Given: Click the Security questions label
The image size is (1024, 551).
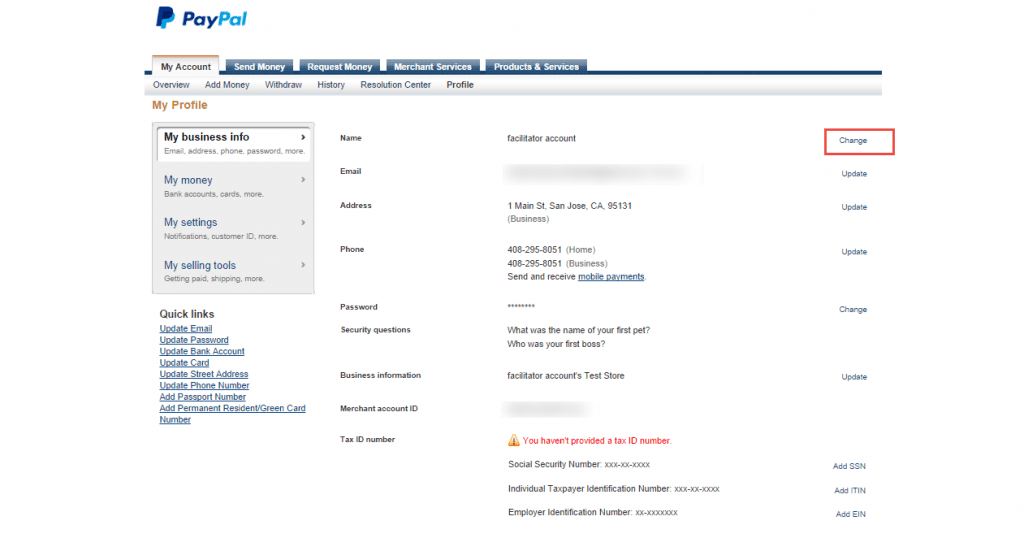Looking at the screenshot, I should 376,330.
